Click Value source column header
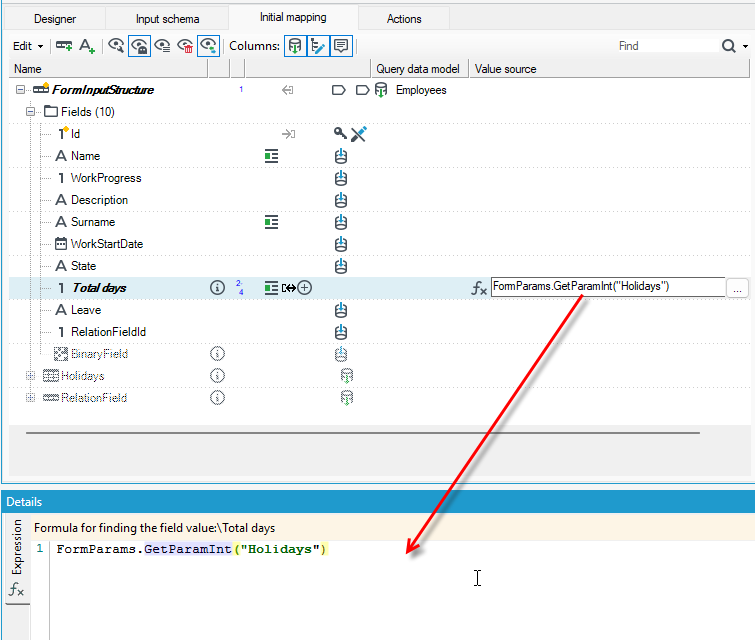The height and width of the screenshot is (640, 755). click(610, 69)
